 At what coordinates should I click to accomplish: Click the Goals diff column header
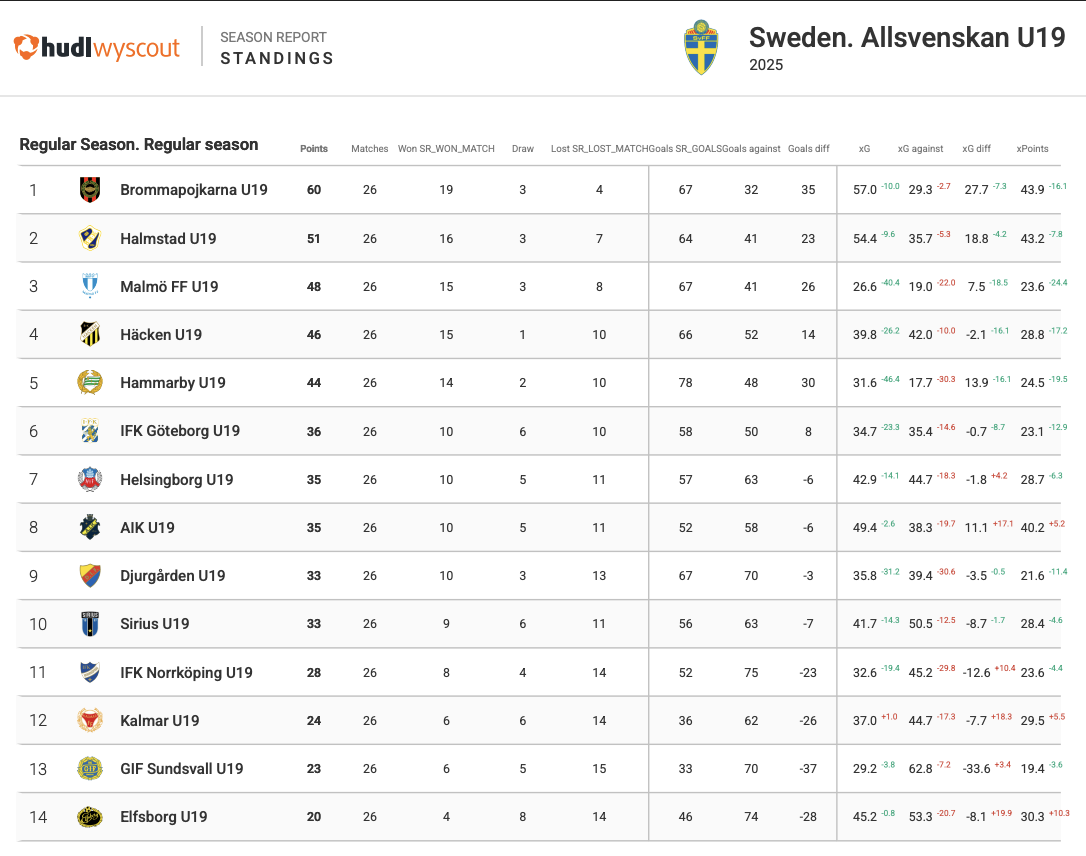[808, 149]
